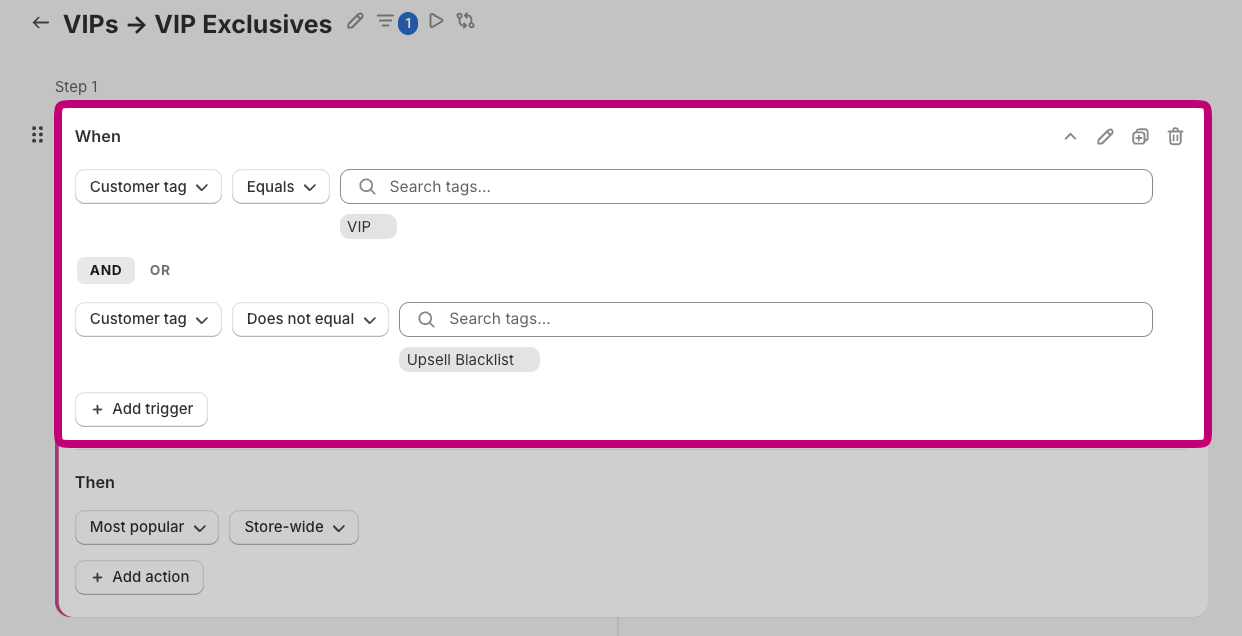The image size is (1242, 636).
Task: Open the second Customer tag dropdown
Action: (148, 319)
